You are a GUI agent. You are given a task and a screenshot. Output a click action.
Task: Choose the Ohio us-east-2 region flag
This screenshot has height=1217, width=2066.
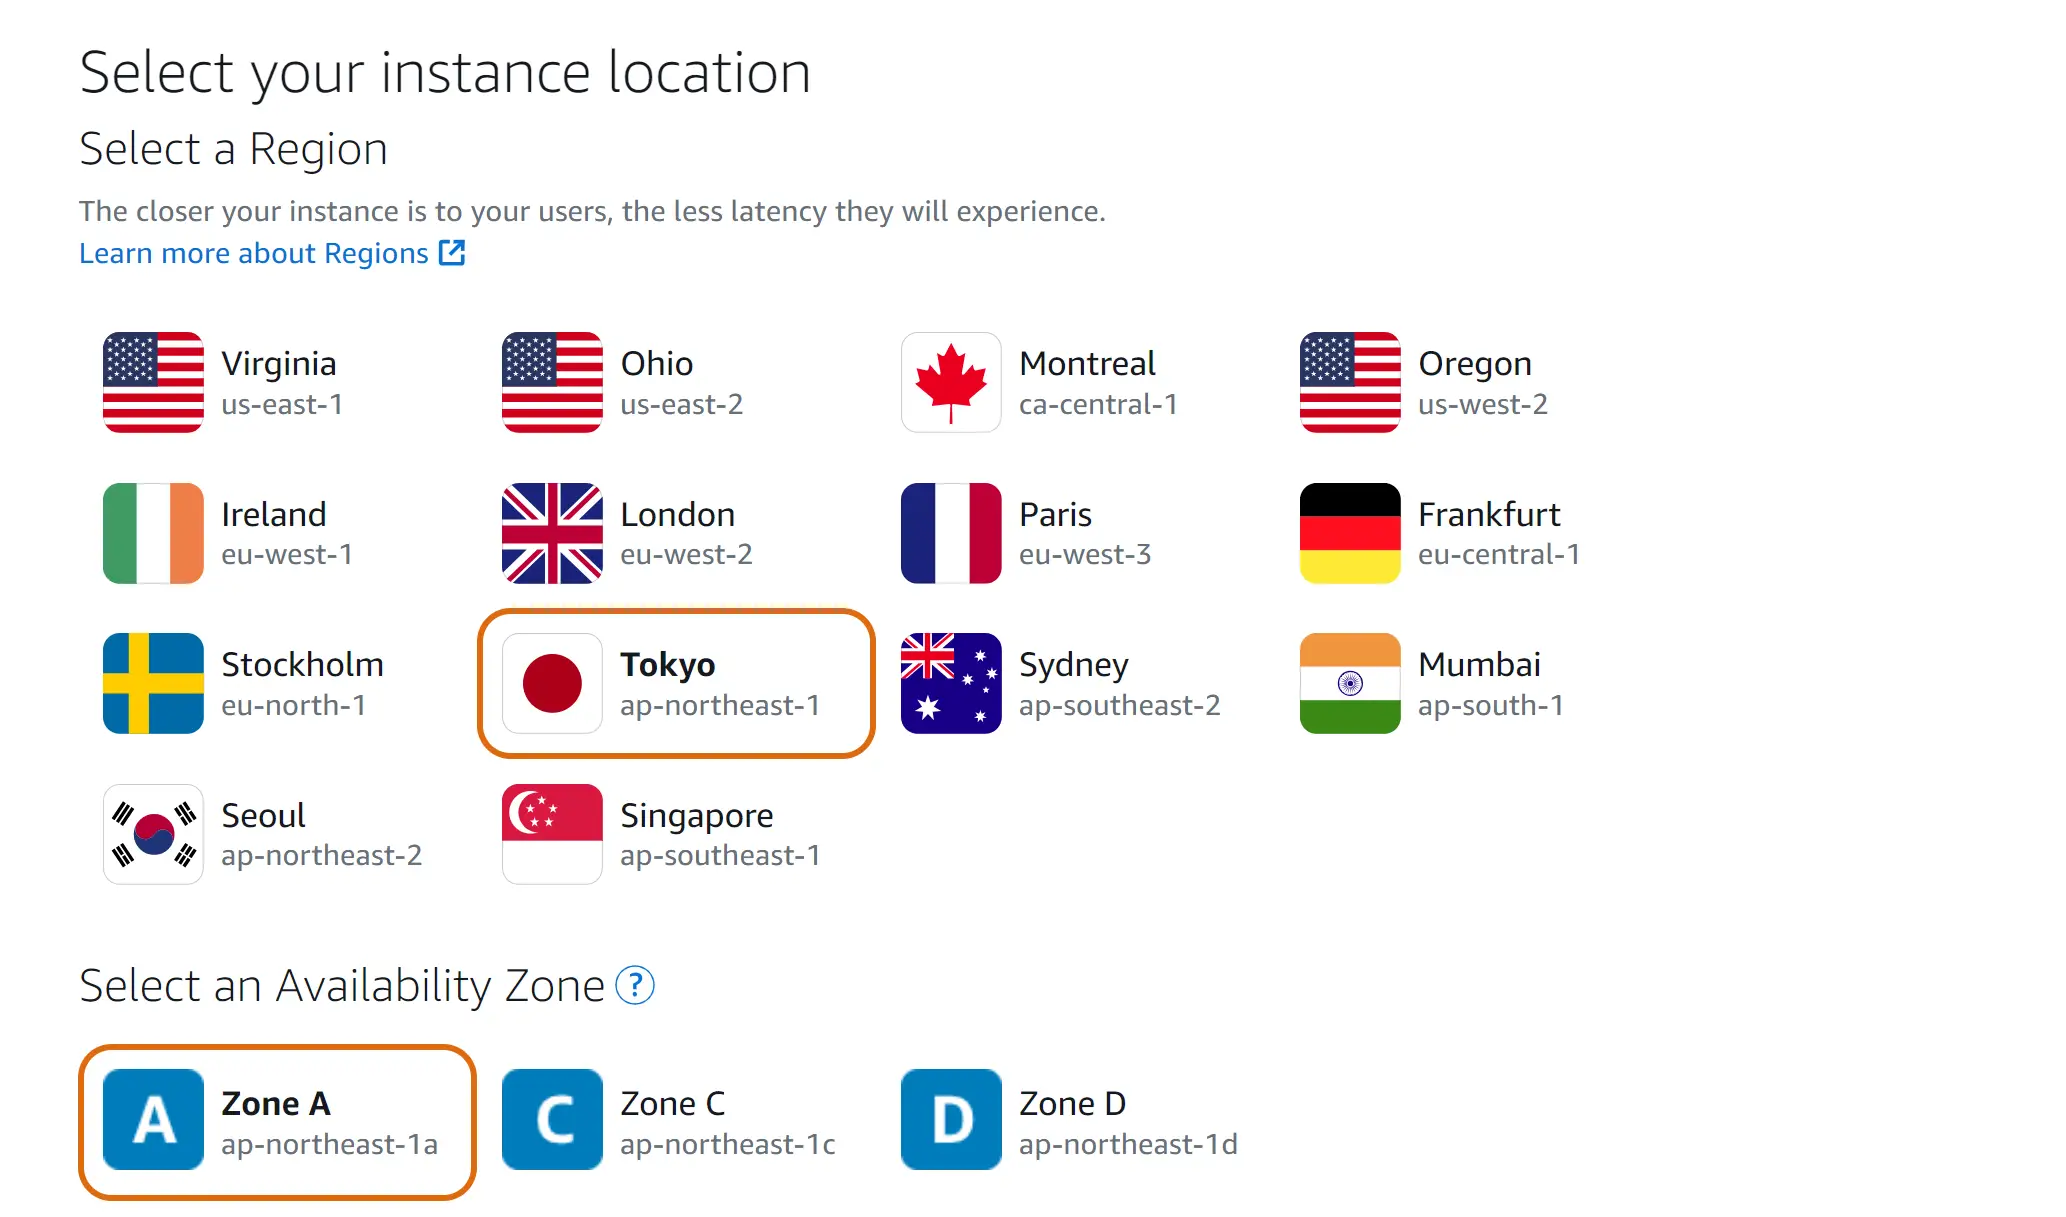552,382
